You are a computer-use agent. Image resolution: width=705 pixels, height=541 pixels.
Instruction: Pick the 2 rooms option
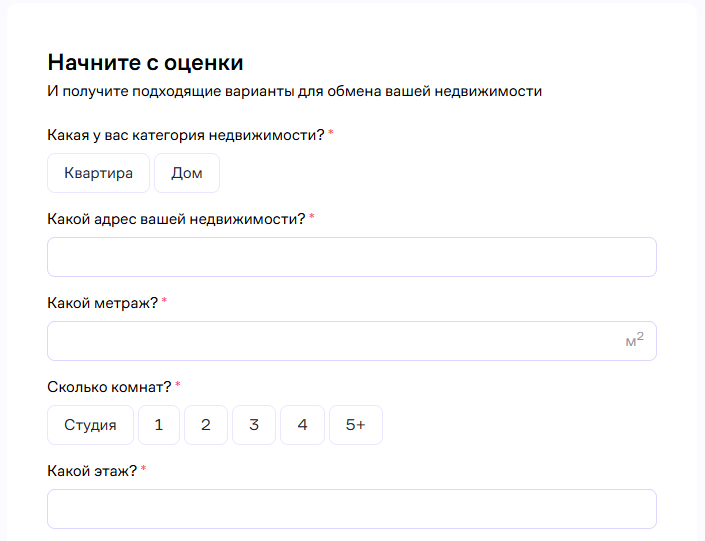pos(206,425)
